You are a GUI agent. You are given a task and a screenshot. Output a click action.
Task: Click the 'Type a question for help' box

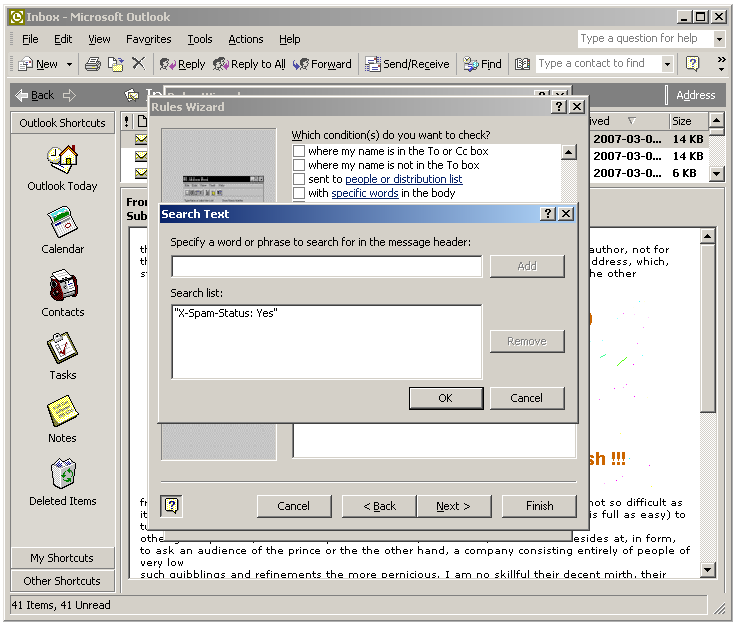[x=645, y=39]
